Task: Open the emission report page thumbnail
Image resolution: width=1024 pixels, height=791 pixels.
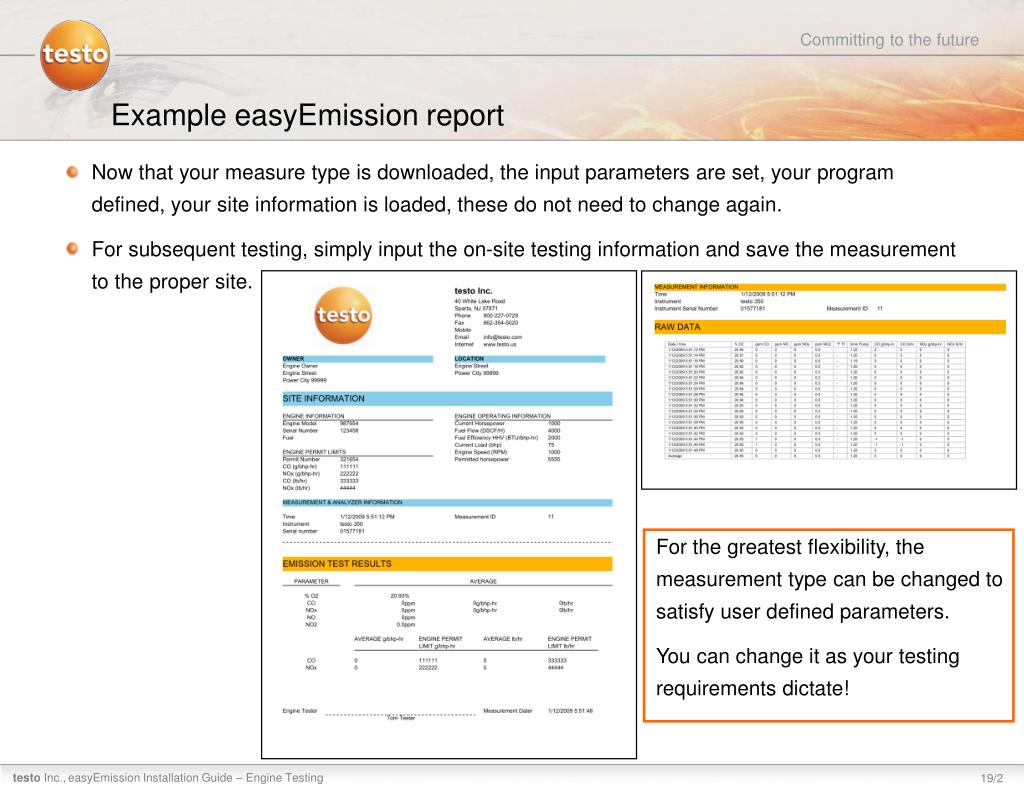Action: point(449,515)
